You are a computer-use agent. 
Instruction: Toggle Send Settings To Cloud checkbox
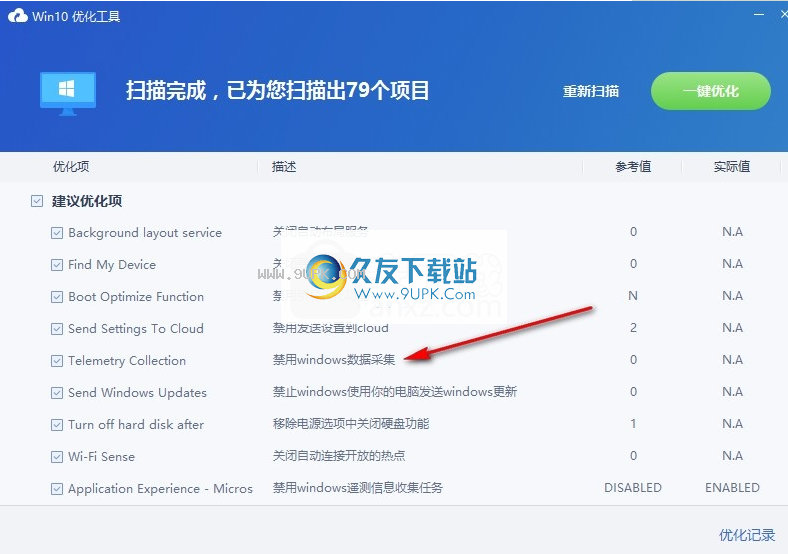click(x=57, y=329)
